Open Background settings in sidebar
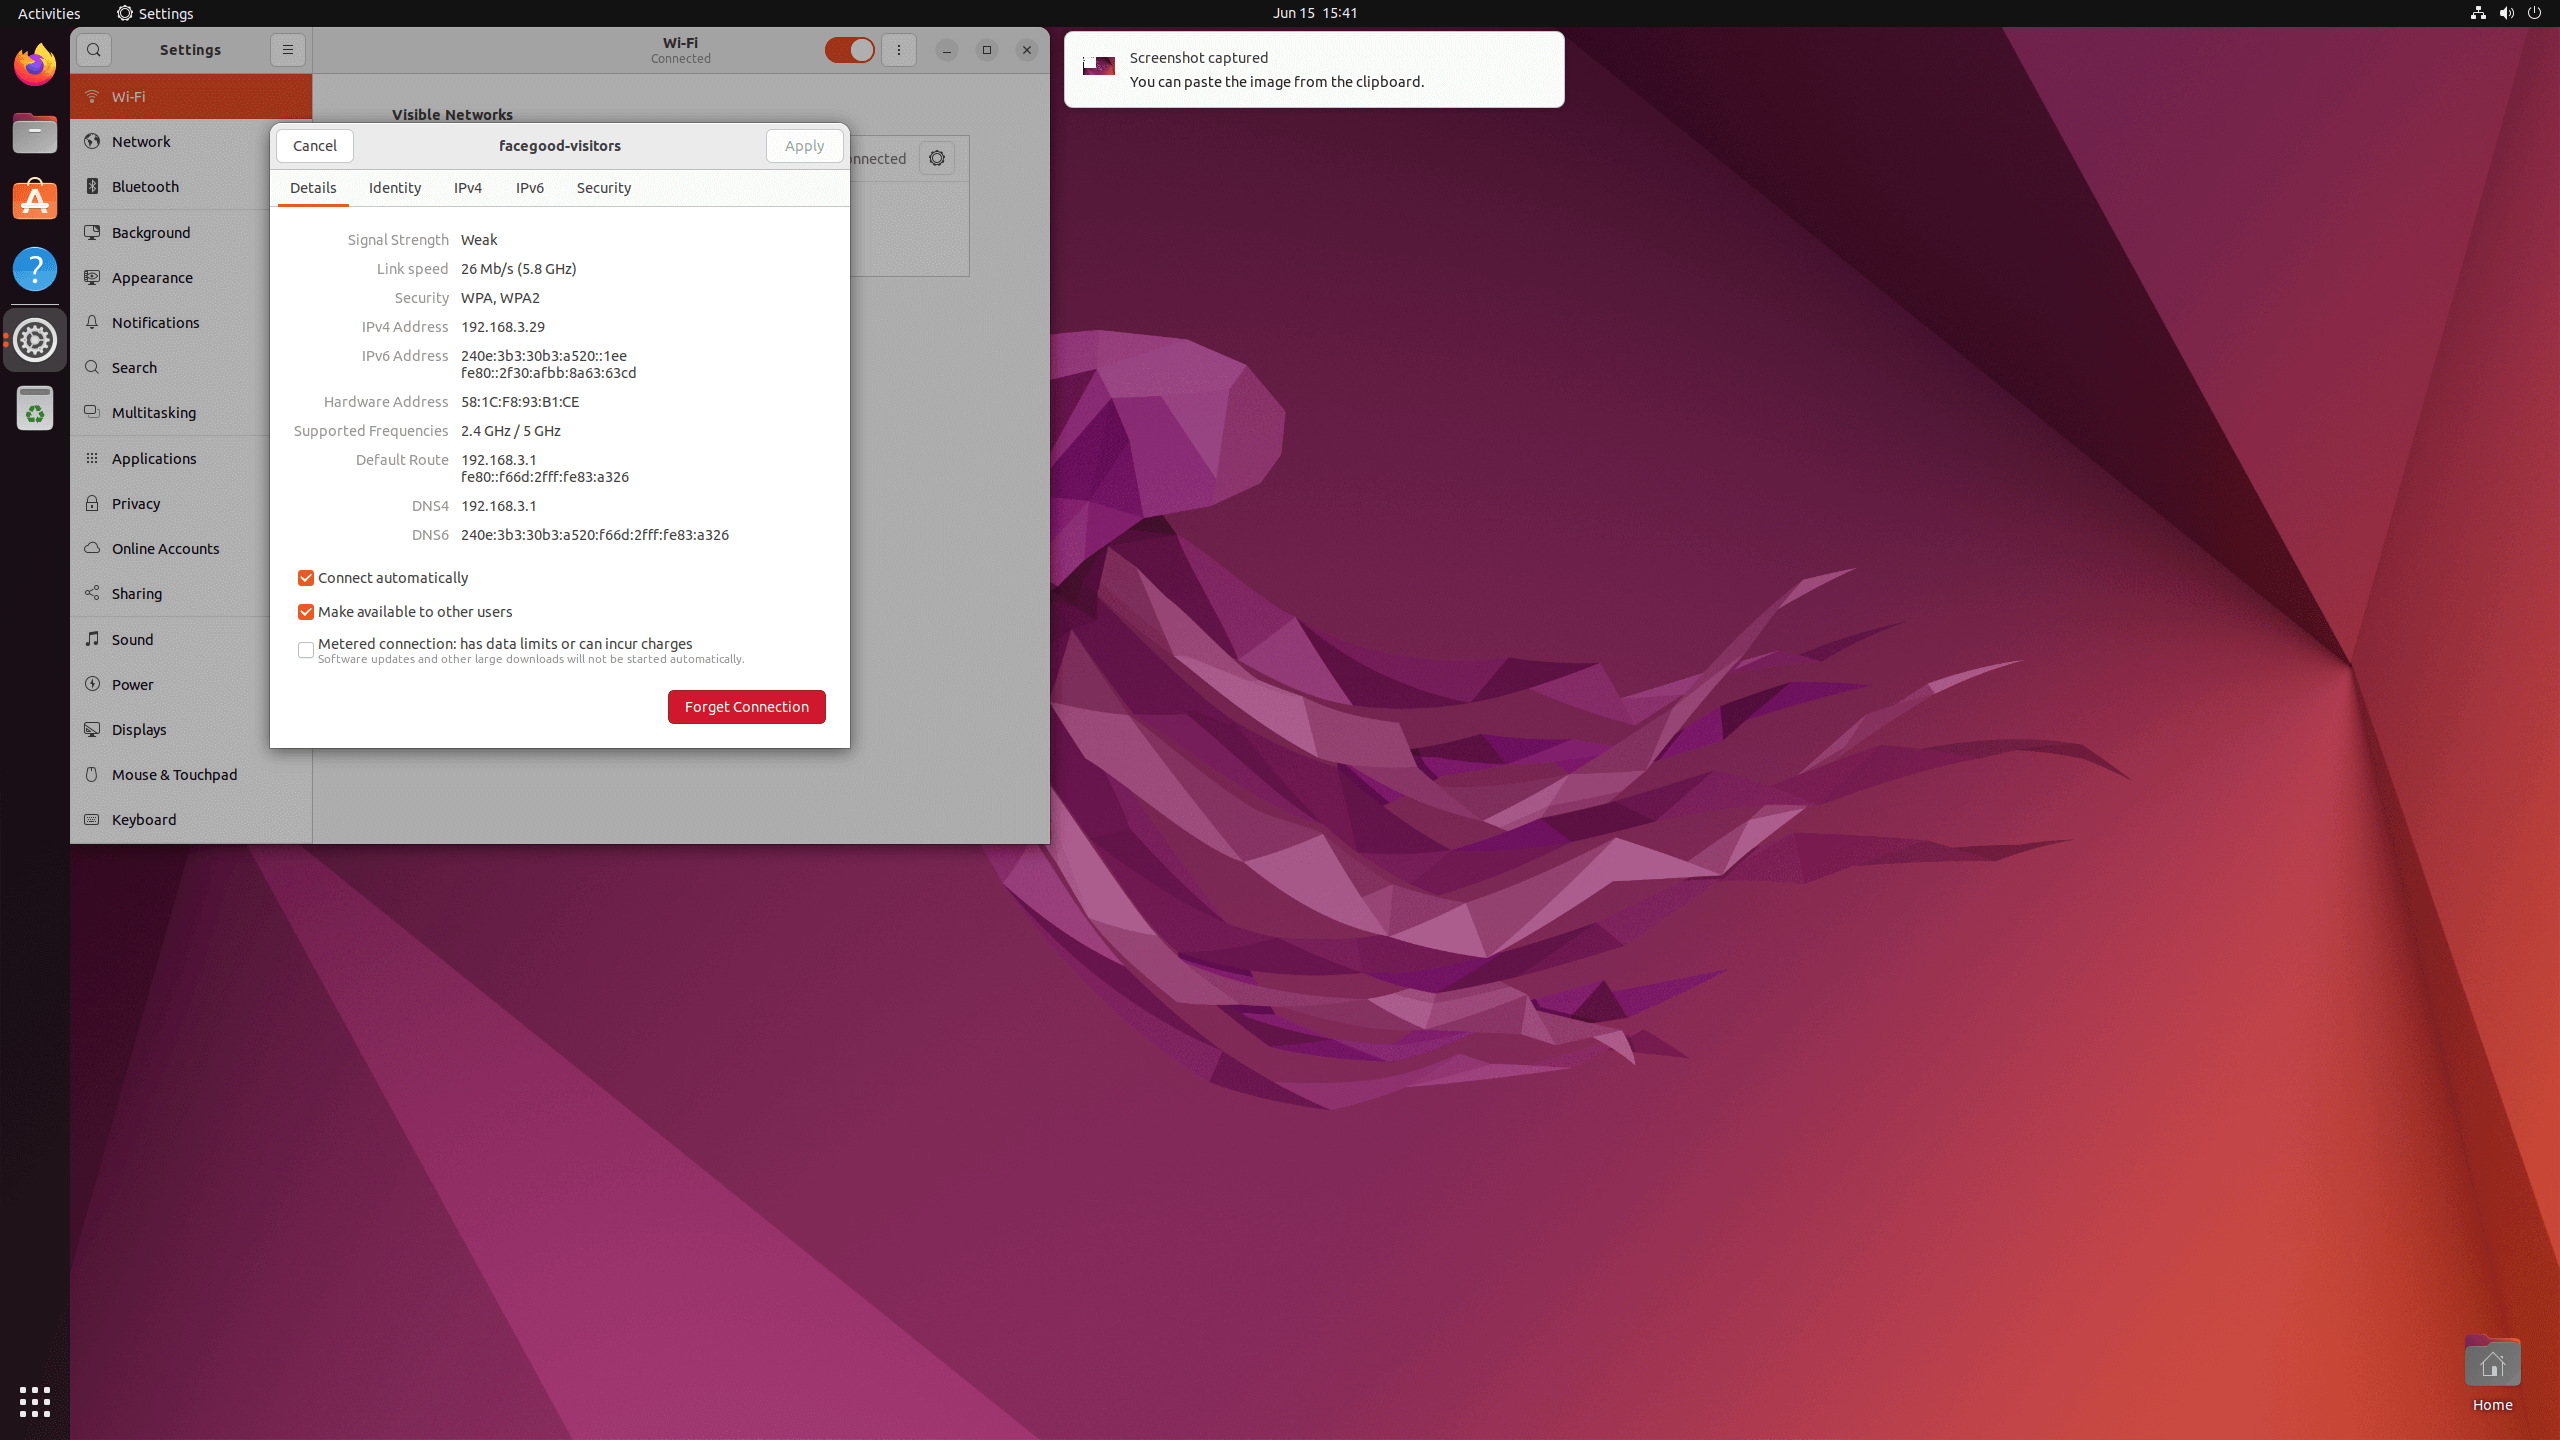 tap(170, 232)
